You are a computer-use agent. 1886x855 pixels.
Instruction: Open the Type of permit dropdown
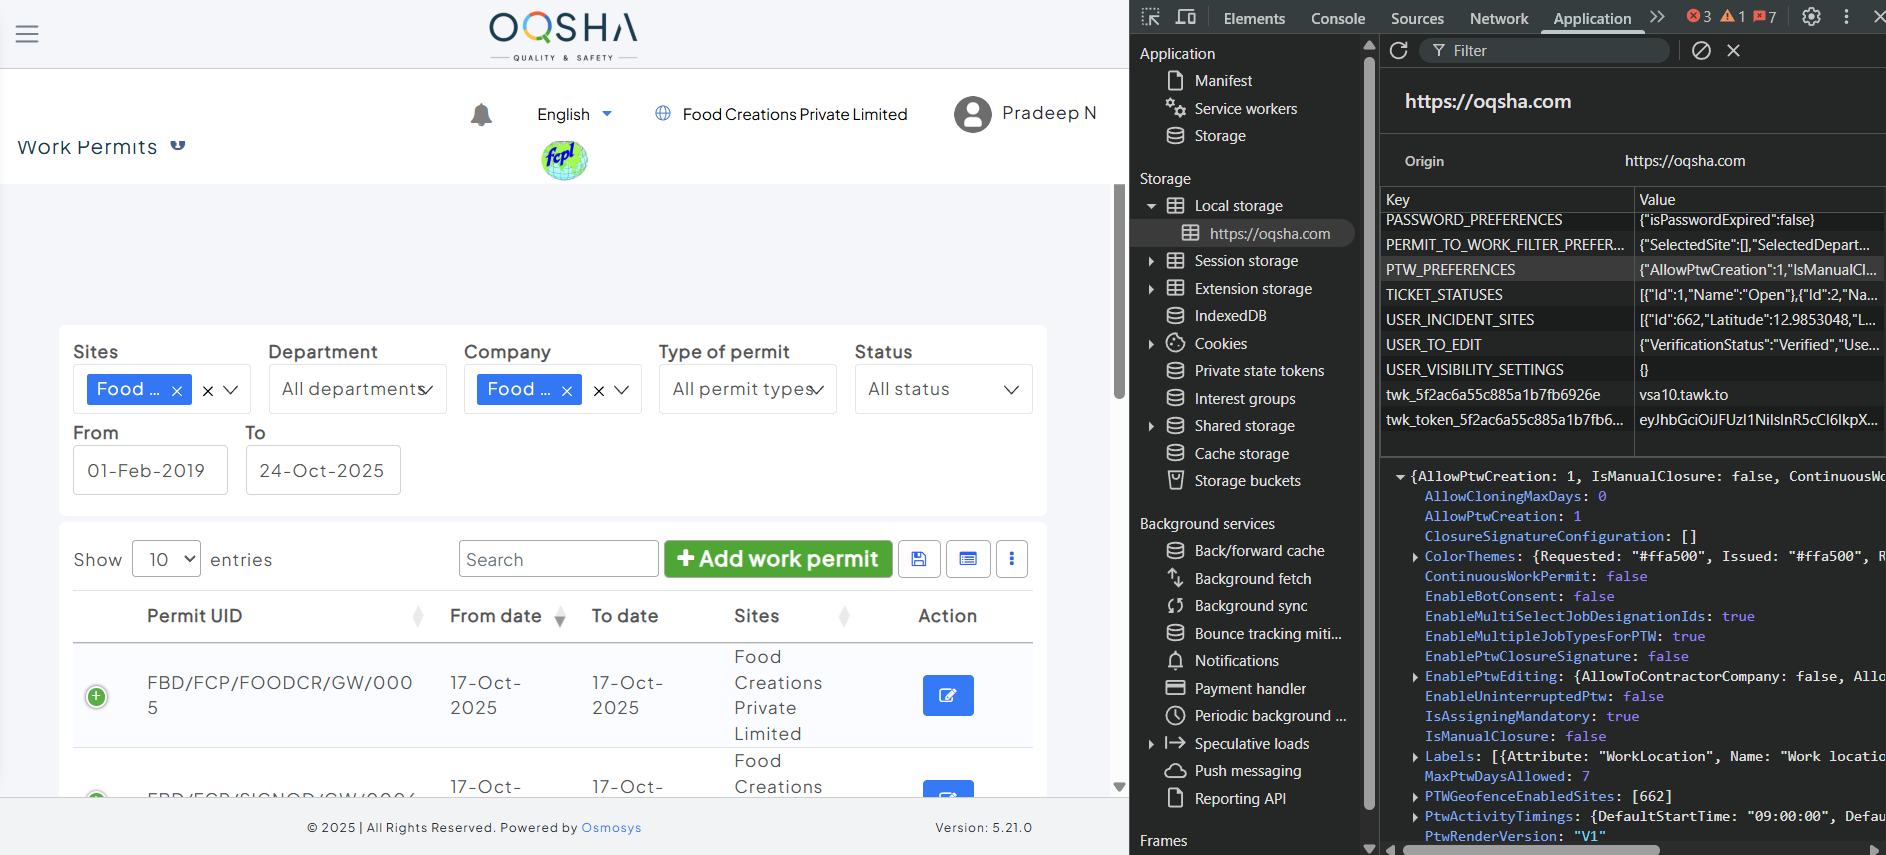click(x=747, y=389)
